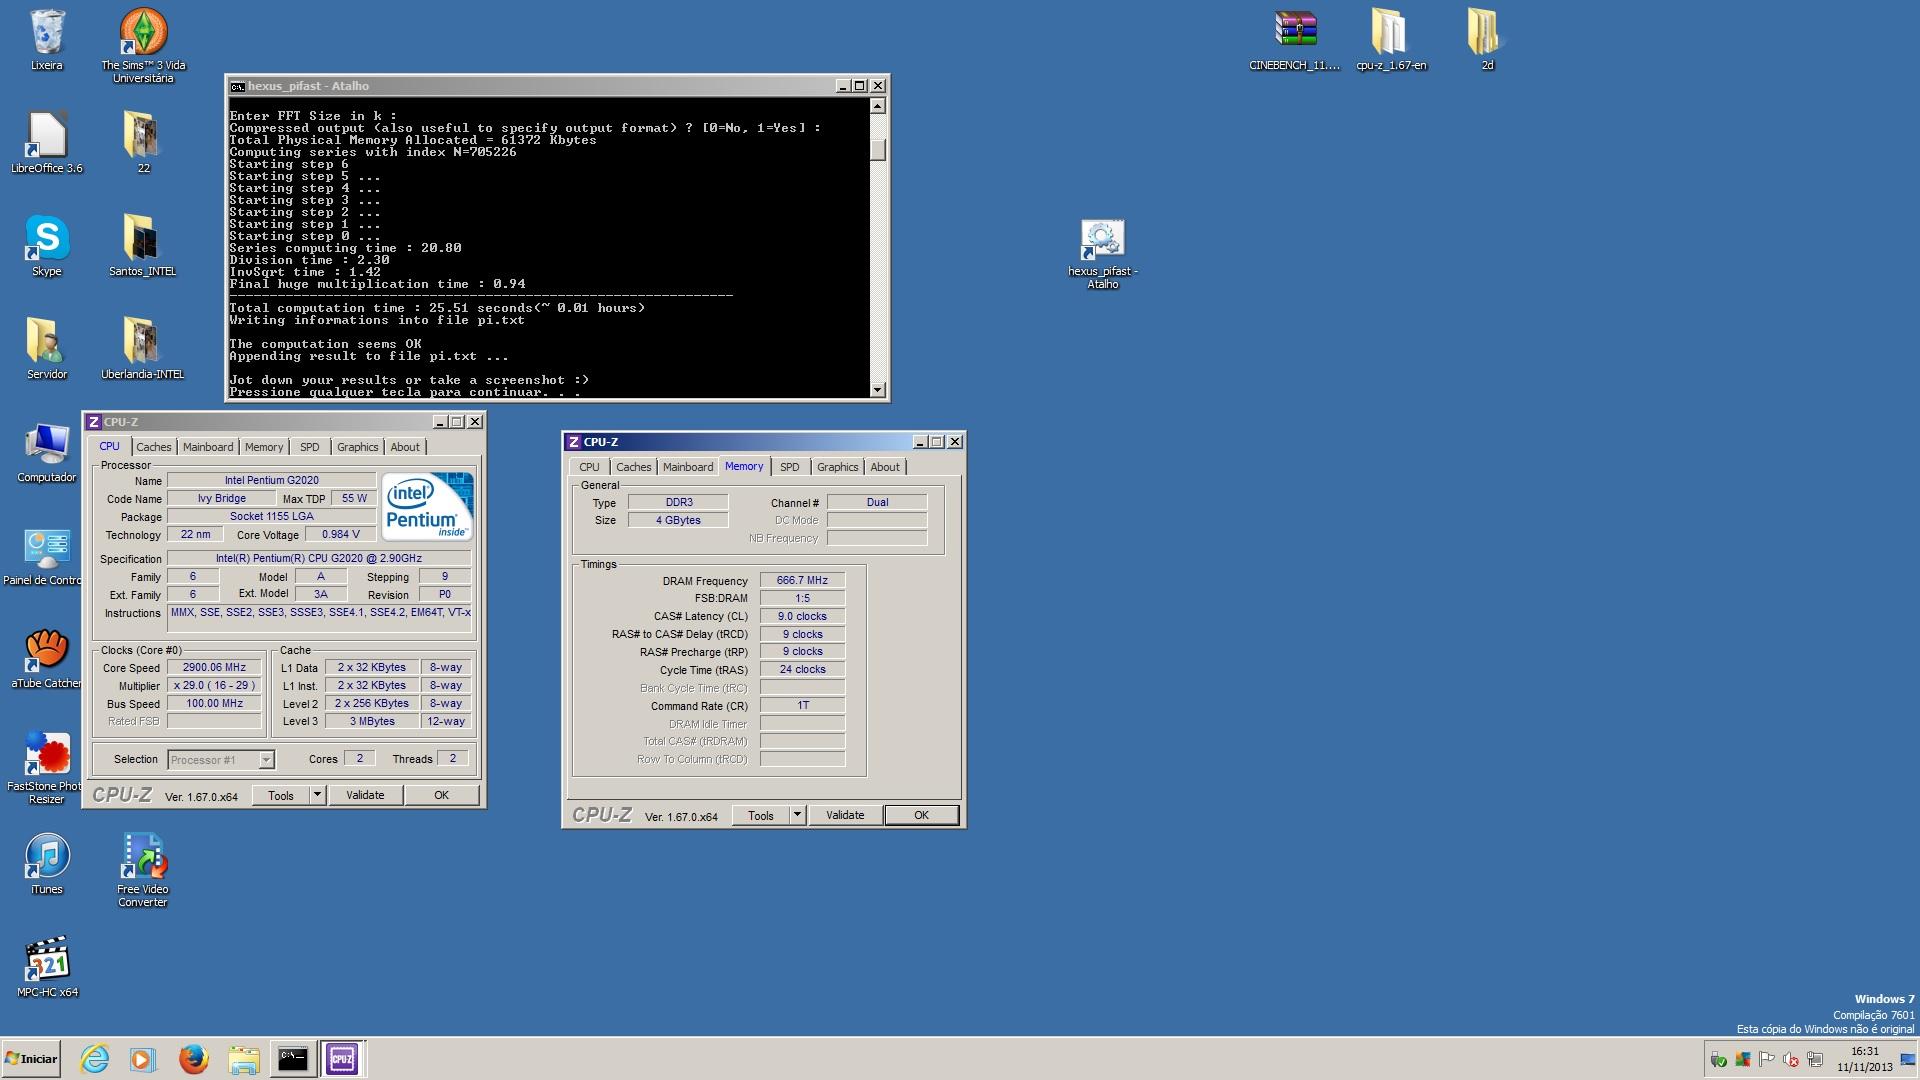Launch Firefox from the taskbar
Viewport: 1920px width, 1080px height.
click(193, 1059)
